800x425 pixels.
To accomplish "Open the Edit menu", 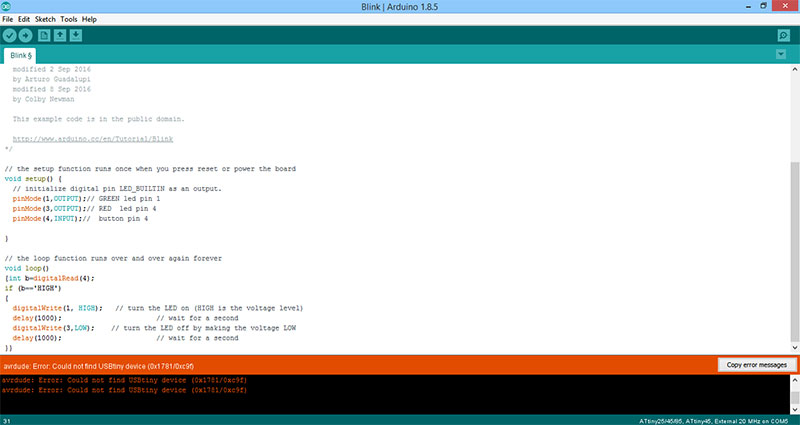I will coord(24,19).
